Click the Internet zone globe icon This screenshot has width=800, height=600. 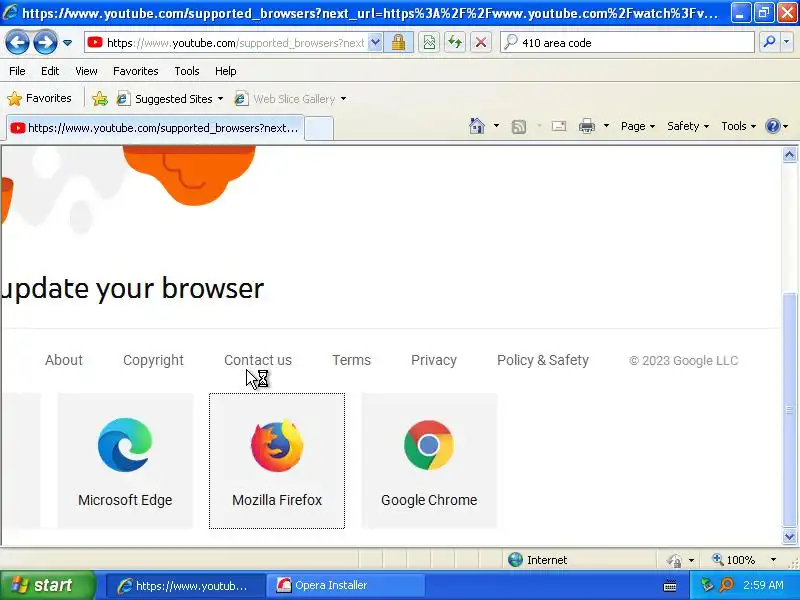(x=515, y=560)
